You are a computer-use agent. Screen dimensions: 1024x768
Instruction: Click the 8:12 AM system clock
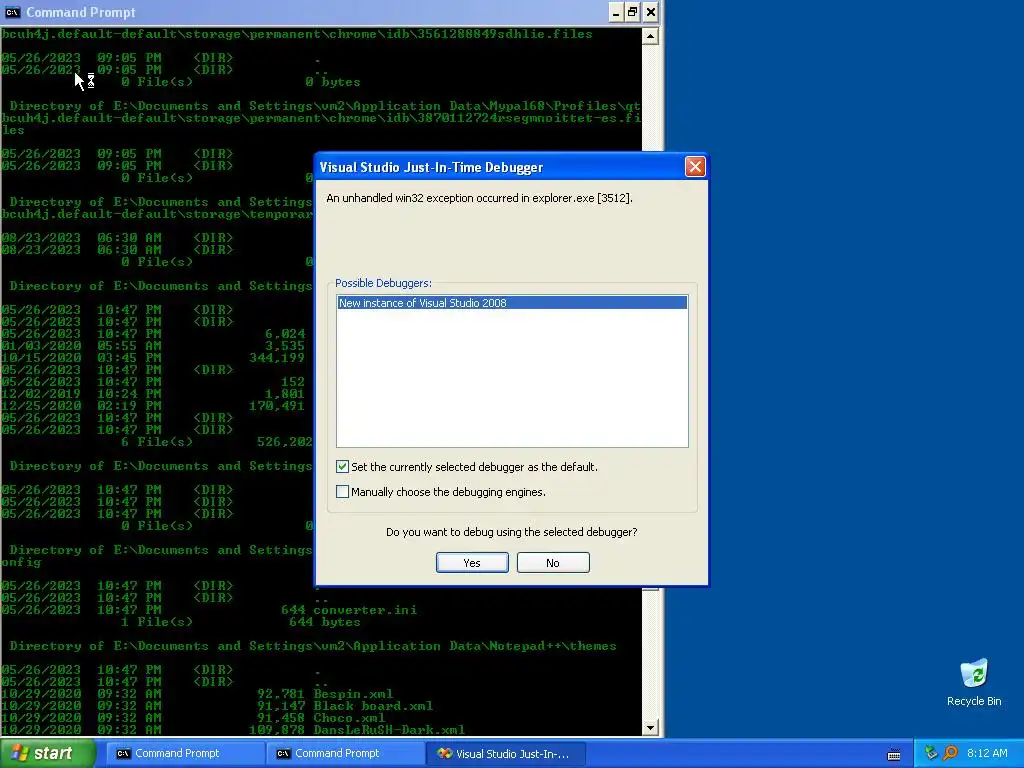click(987, 754)
